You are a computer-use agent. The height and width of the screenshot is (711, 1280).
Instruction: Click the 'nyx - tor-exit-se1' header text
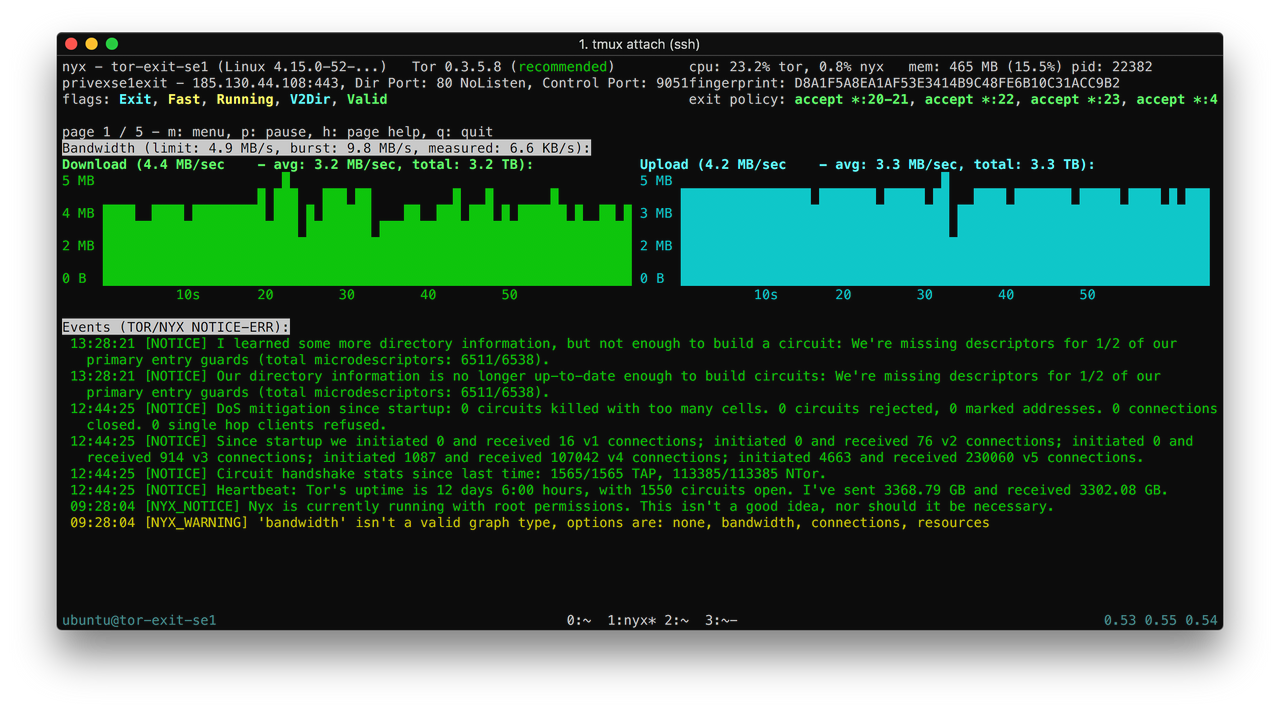135,67
